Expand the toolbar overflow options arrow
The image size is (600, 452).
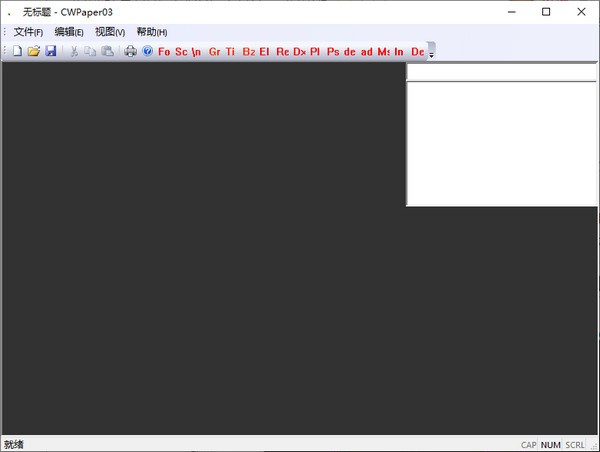coord(432,53)
